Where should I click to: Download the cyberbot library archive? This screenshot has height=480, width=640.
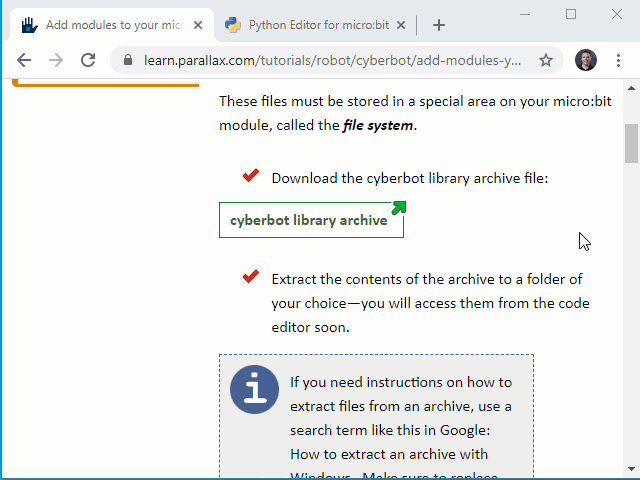click(x=311, y=220)
